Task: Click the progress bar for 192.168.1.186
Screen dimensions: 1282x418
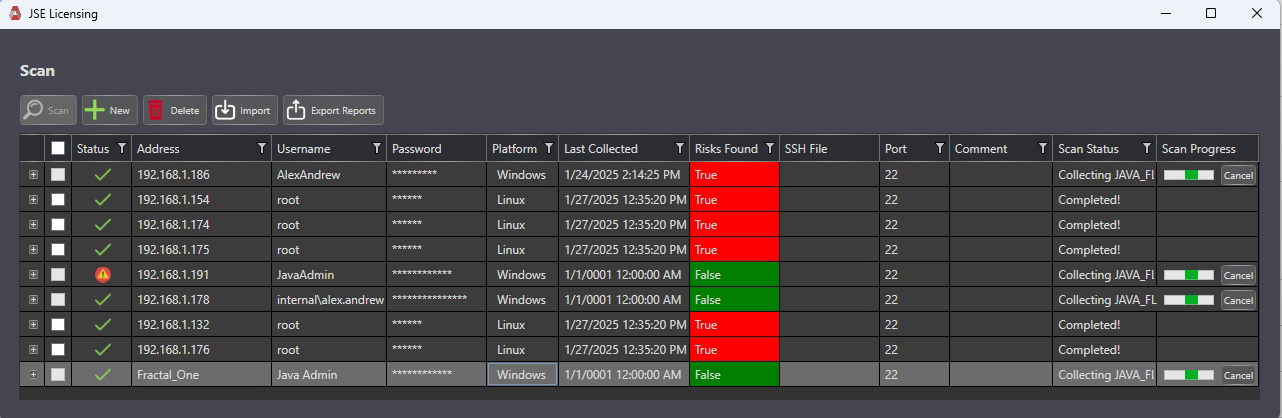Action: click(x=1189, y=175)
